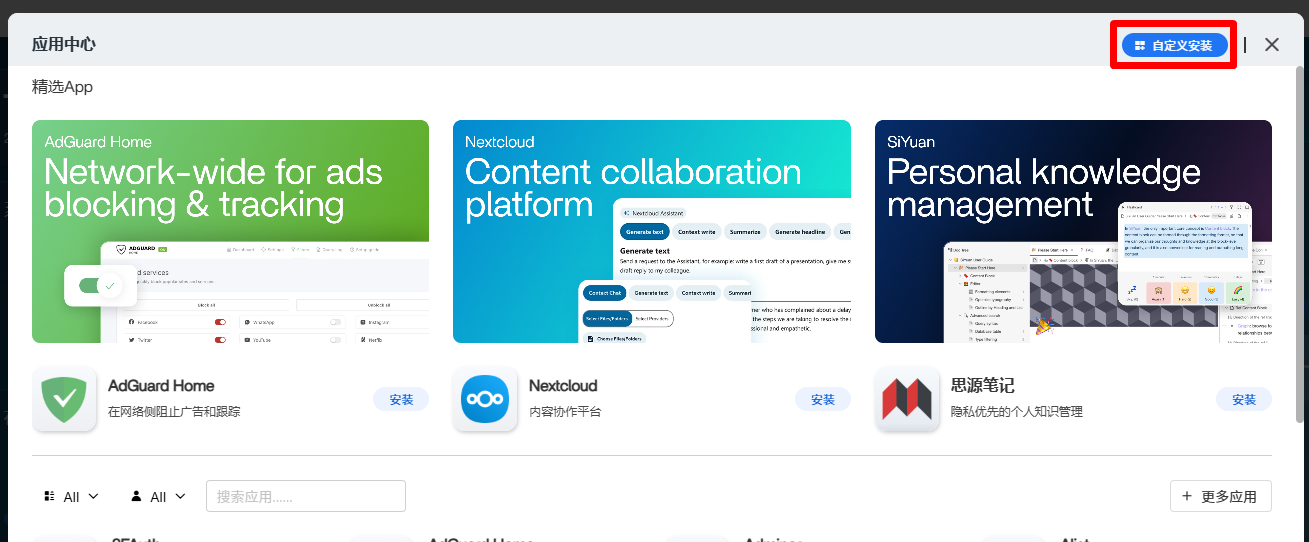Image resolution: width=1309 pixels, height=542 pixels.
Task: Open the category All dropdown filter
Action: click(x=72, y=496)
